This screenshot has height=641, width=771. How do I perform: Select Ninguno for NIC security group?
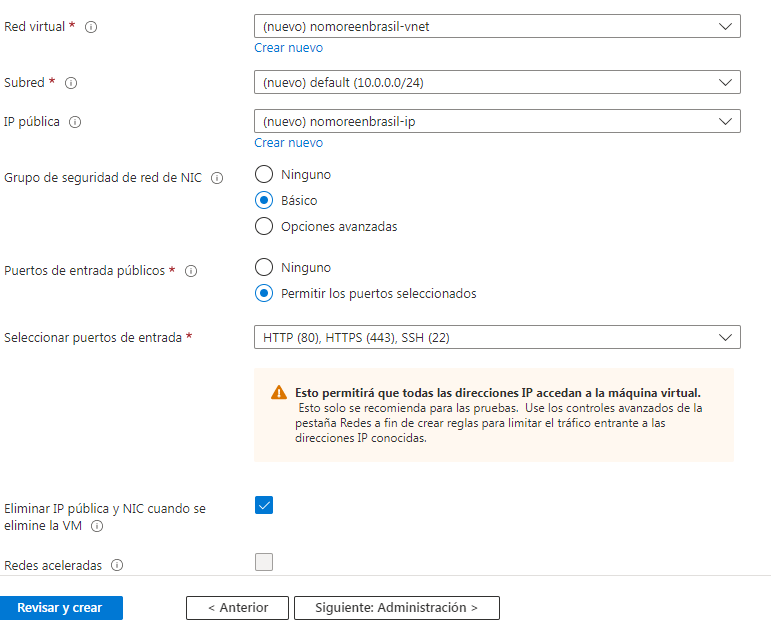pos(264,174)
